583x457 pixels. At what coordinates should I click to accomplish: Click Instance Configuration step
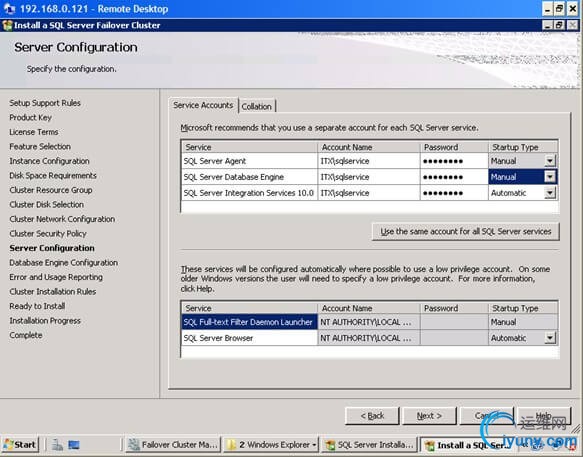coord(49,161)
